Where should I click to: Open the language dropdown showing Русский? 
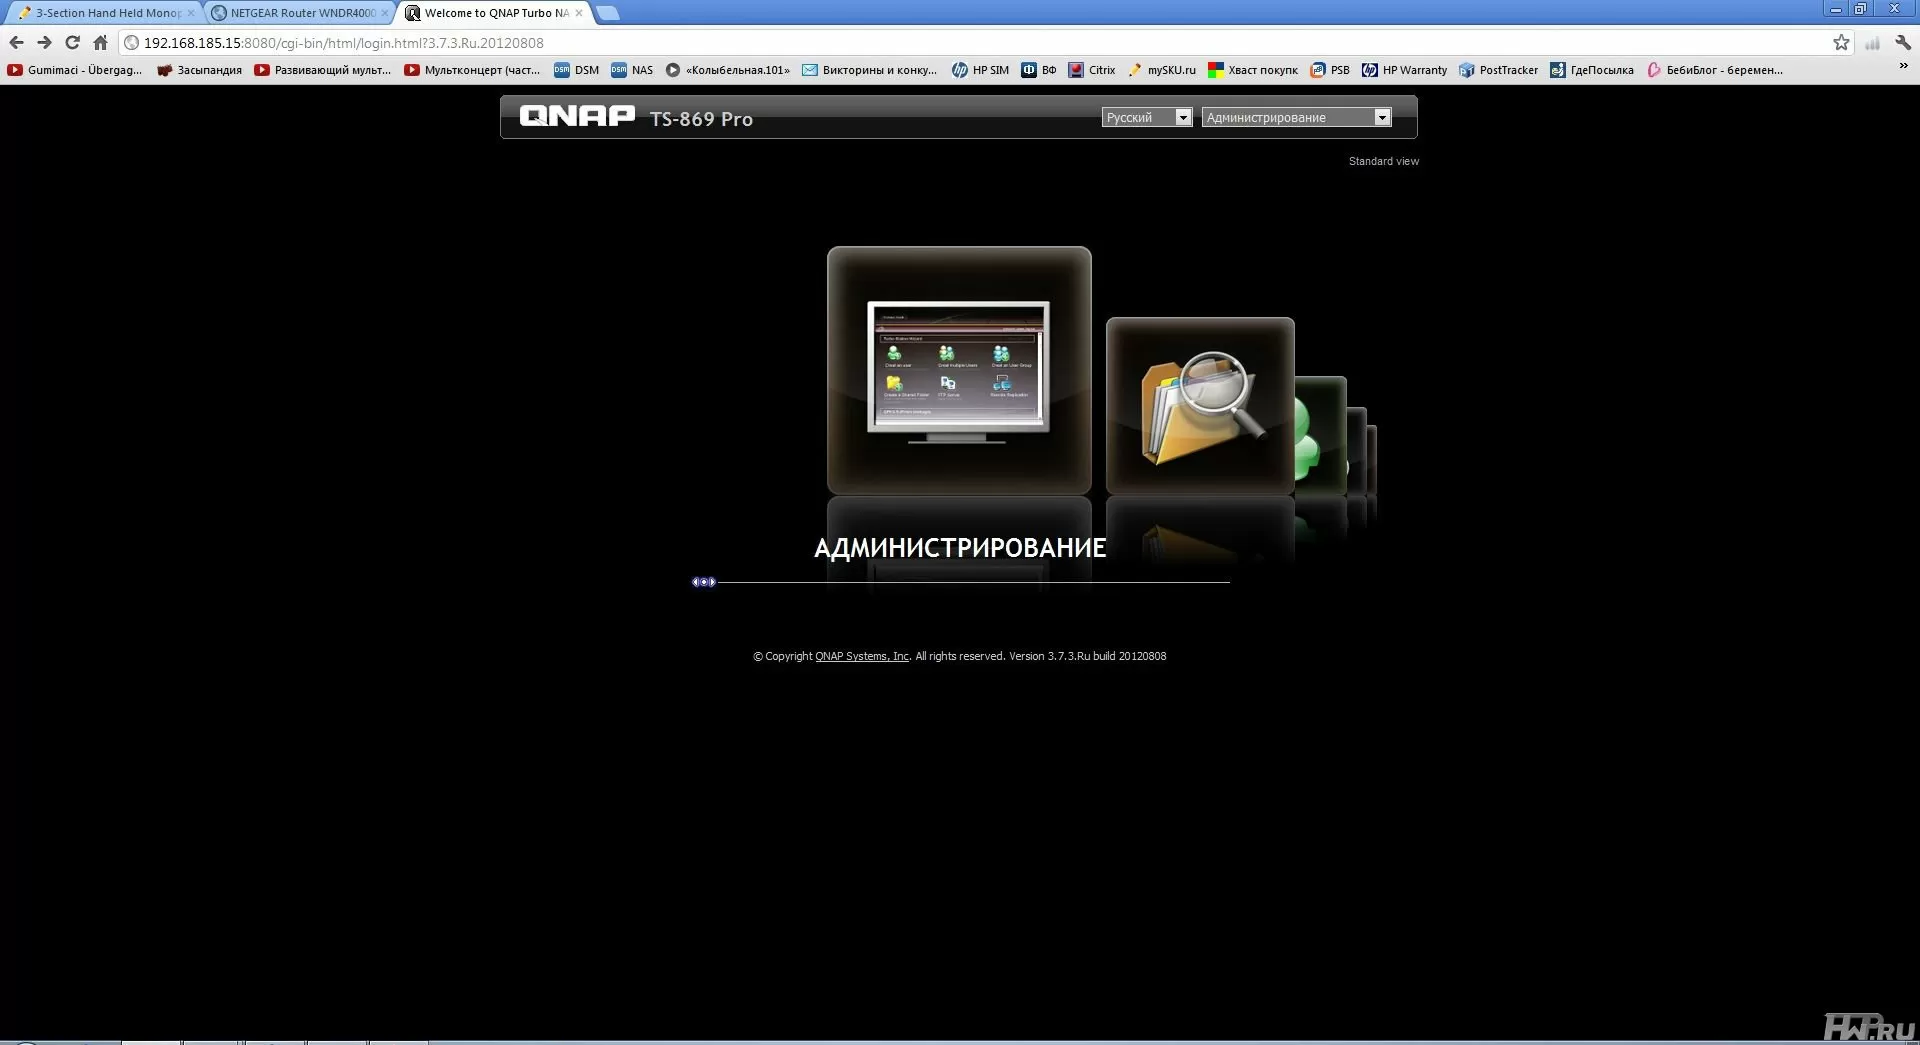click(1147, 117)
